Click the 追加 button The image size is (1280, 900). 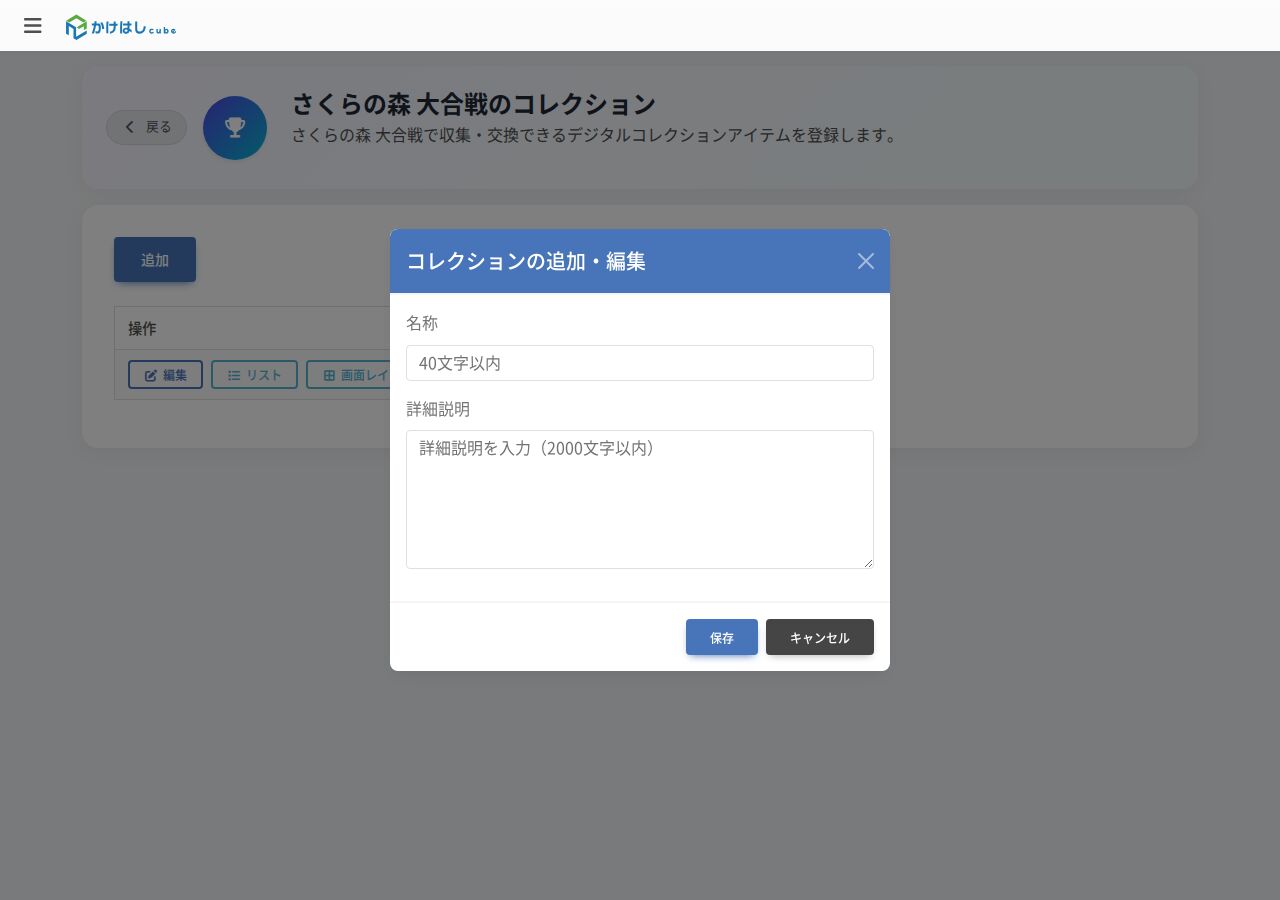(155, 260)
